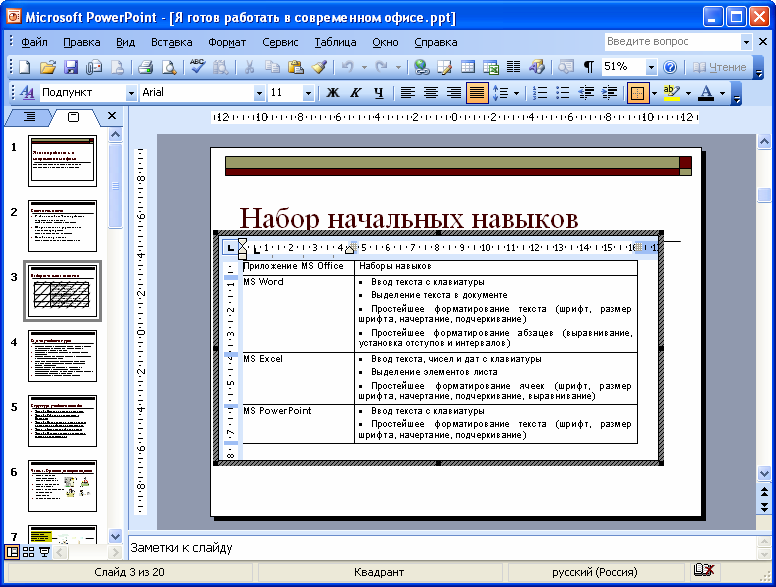This screenshot has width=776, height=587.
Task: Insert an Excel worksheet icon
Action: click(x=490, y=67)
